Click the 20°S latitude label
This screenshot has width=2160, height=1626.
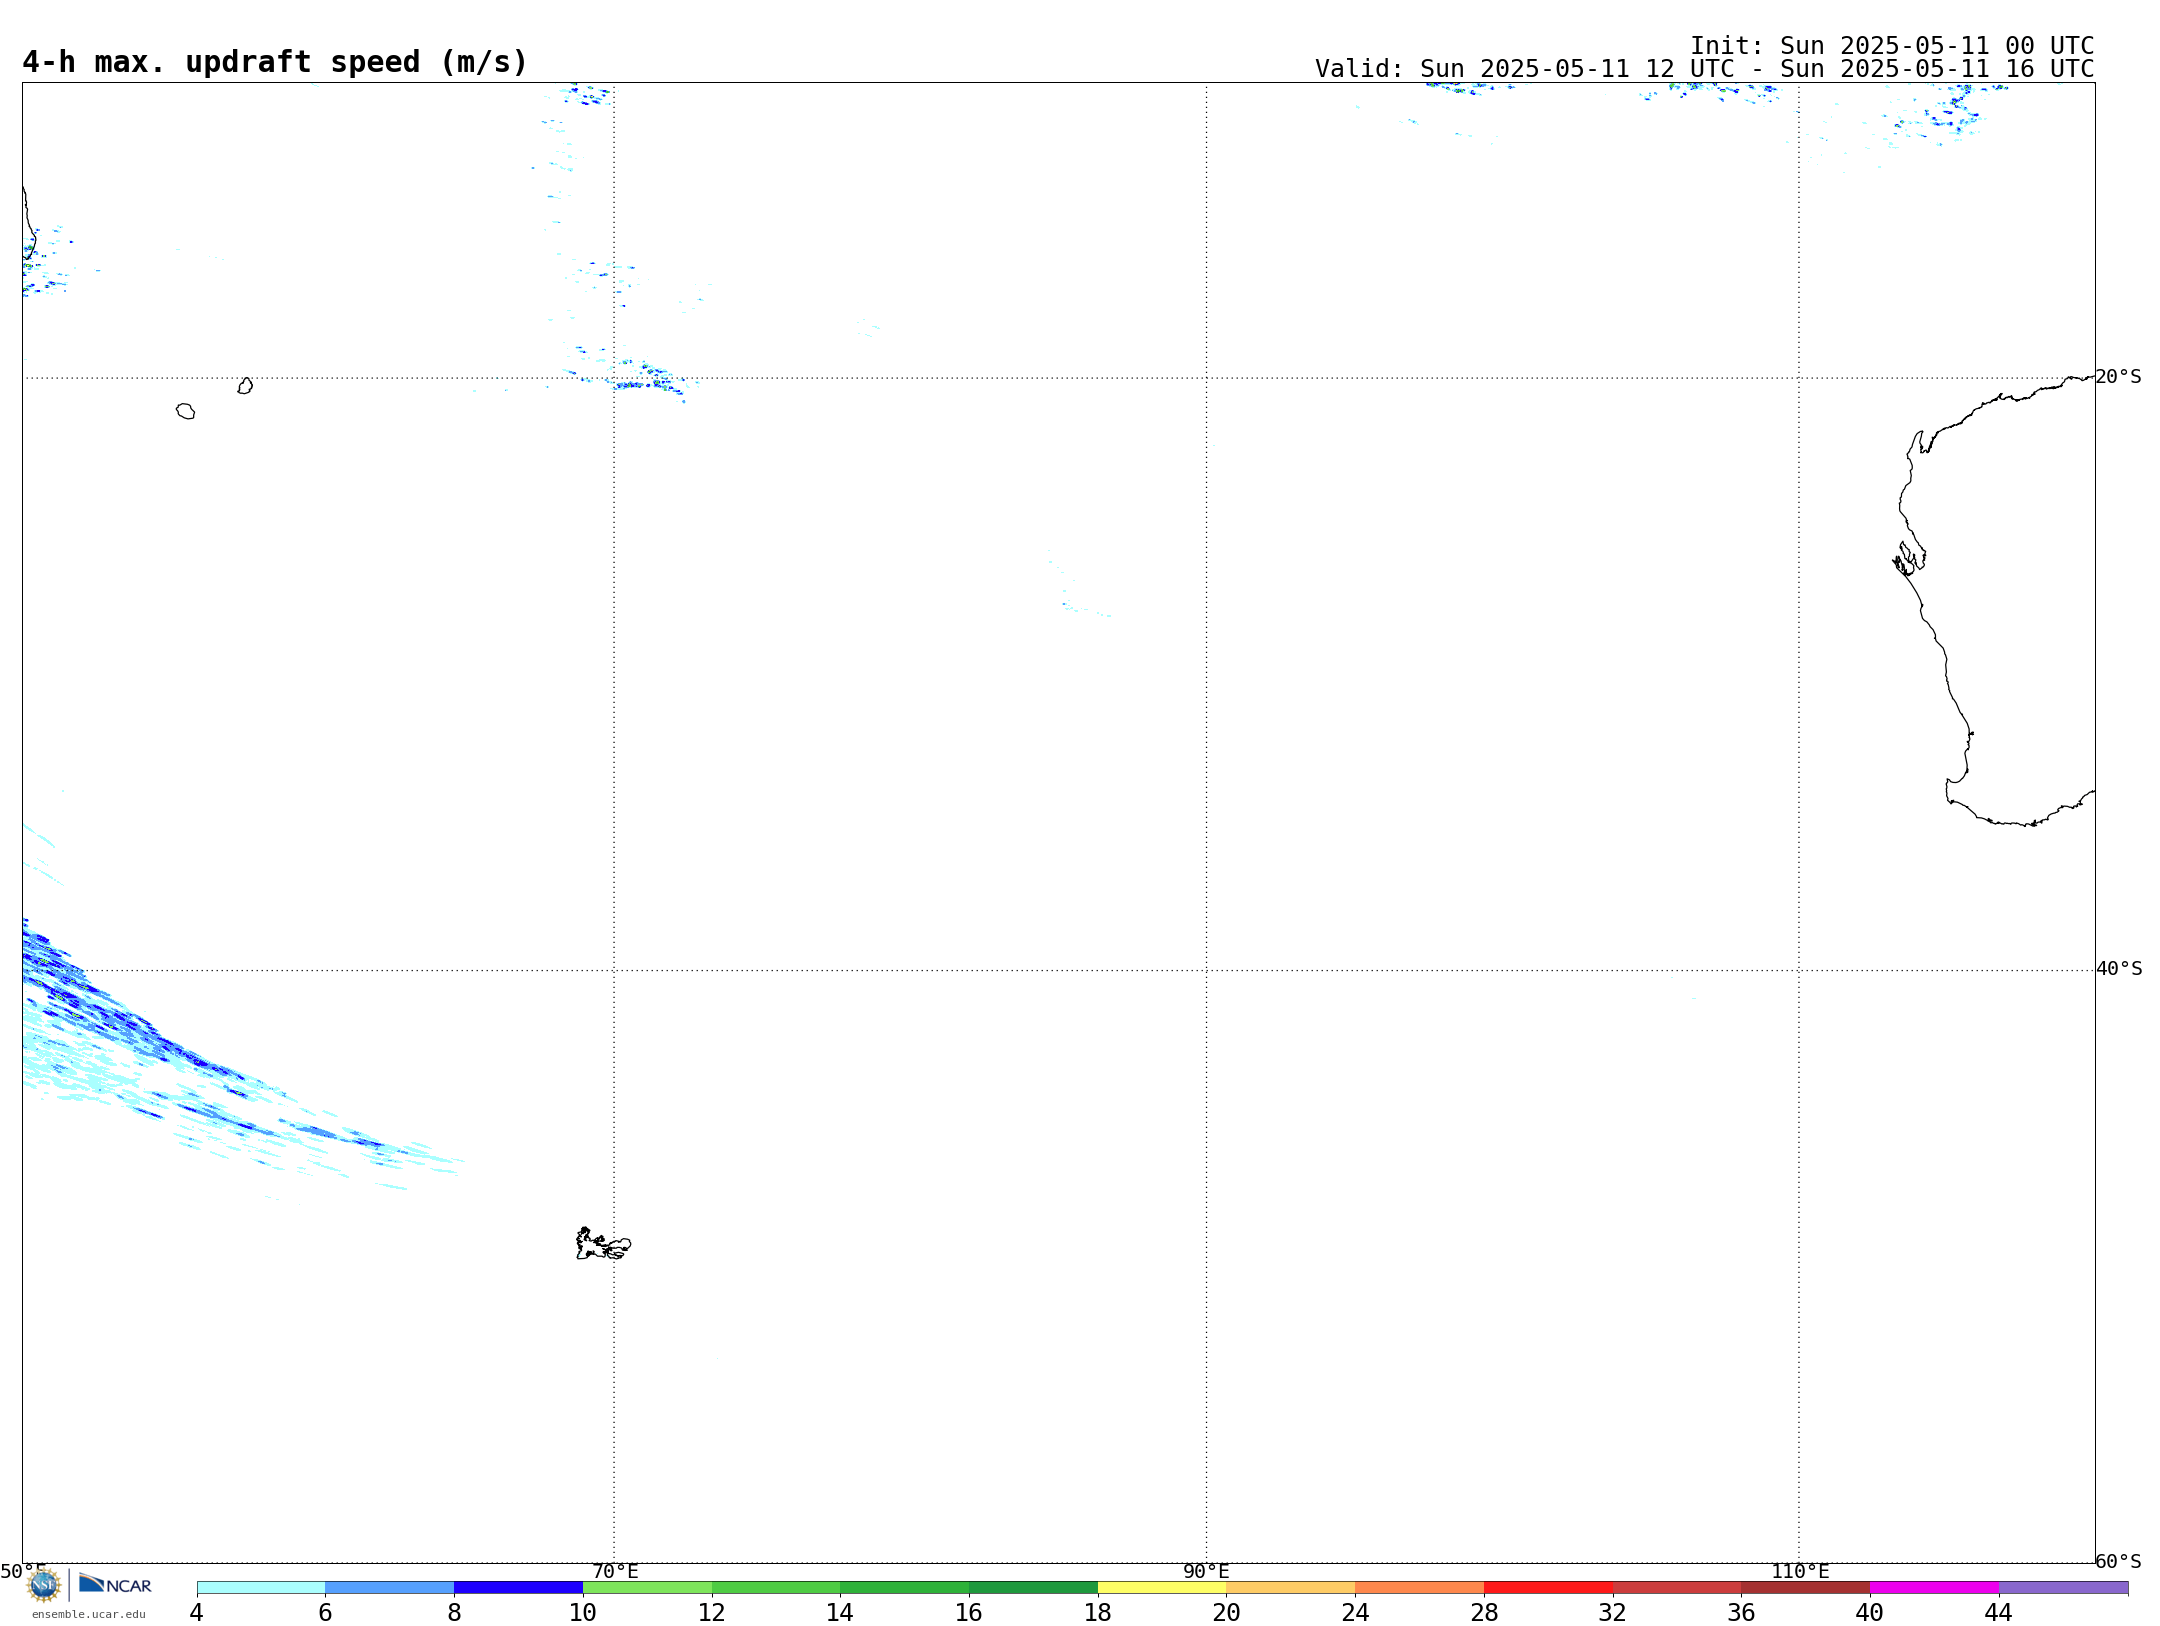pos(2118,377)
